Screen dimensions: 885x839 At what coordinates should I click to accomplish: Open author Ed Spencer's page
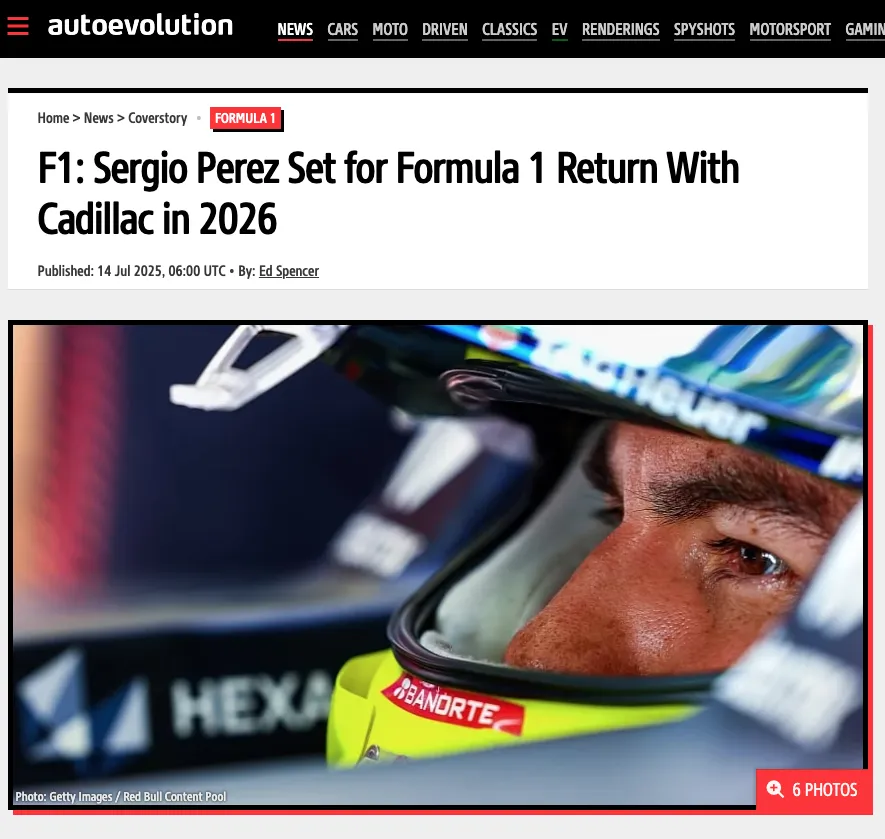coord(289,271)
